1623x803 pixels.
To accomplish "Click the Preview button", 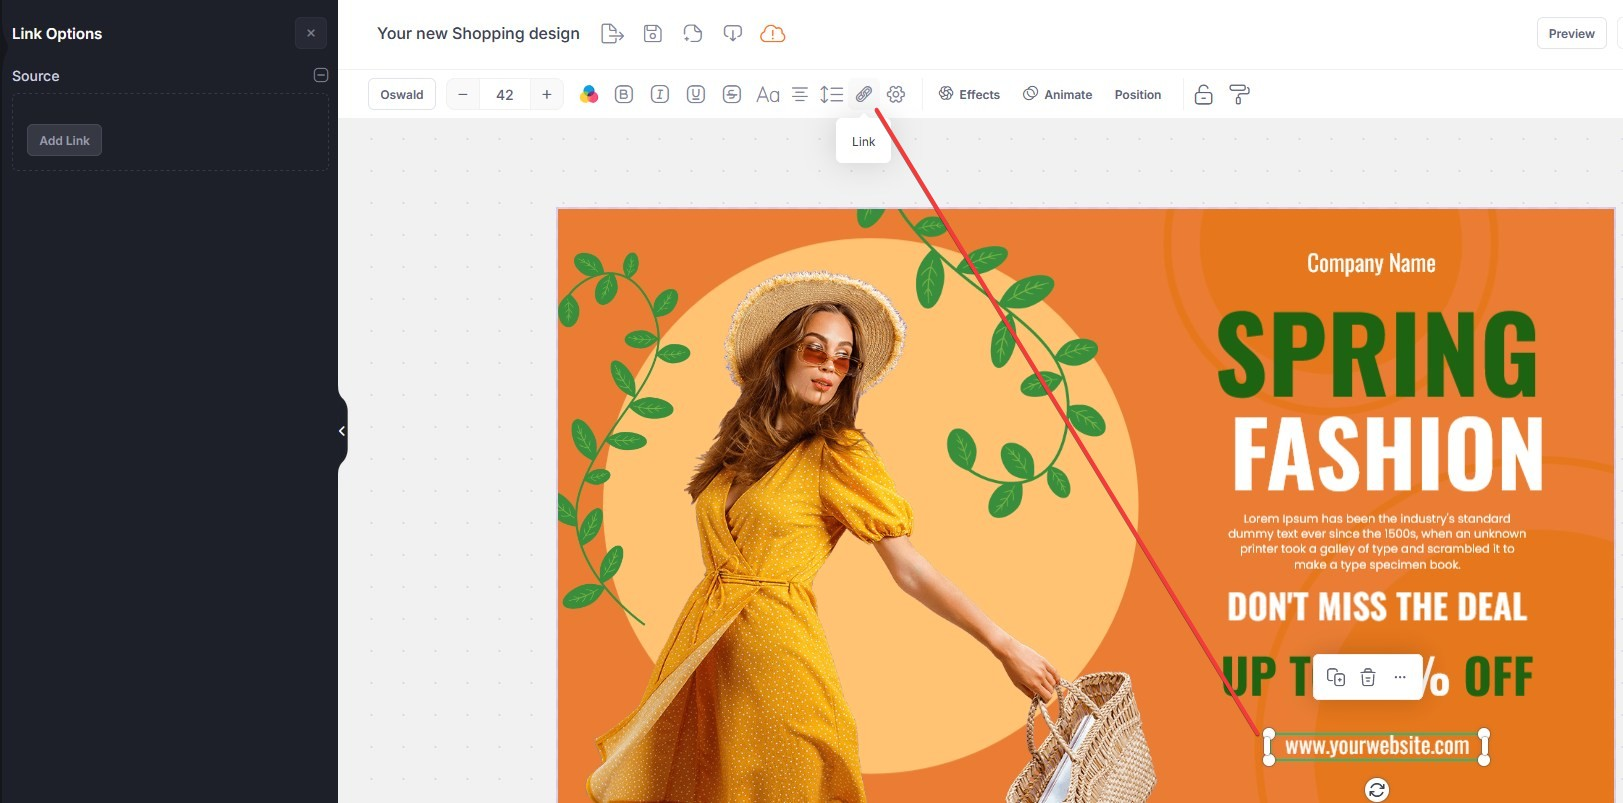I will [x=1571, y=33].
